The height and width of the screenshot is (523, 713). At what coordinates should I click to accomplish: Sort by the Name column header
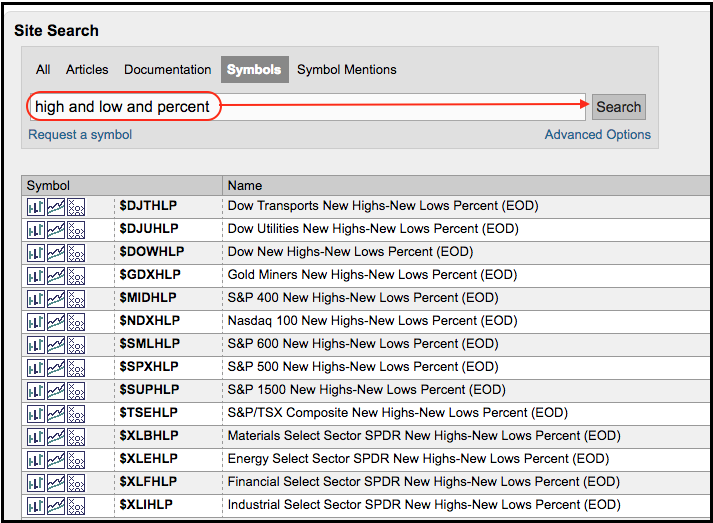coord(245,185)
